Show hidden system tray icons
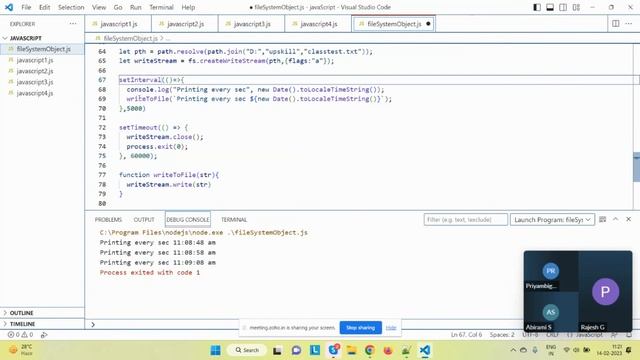Screen dimensions: 640x360 [513, 350]
